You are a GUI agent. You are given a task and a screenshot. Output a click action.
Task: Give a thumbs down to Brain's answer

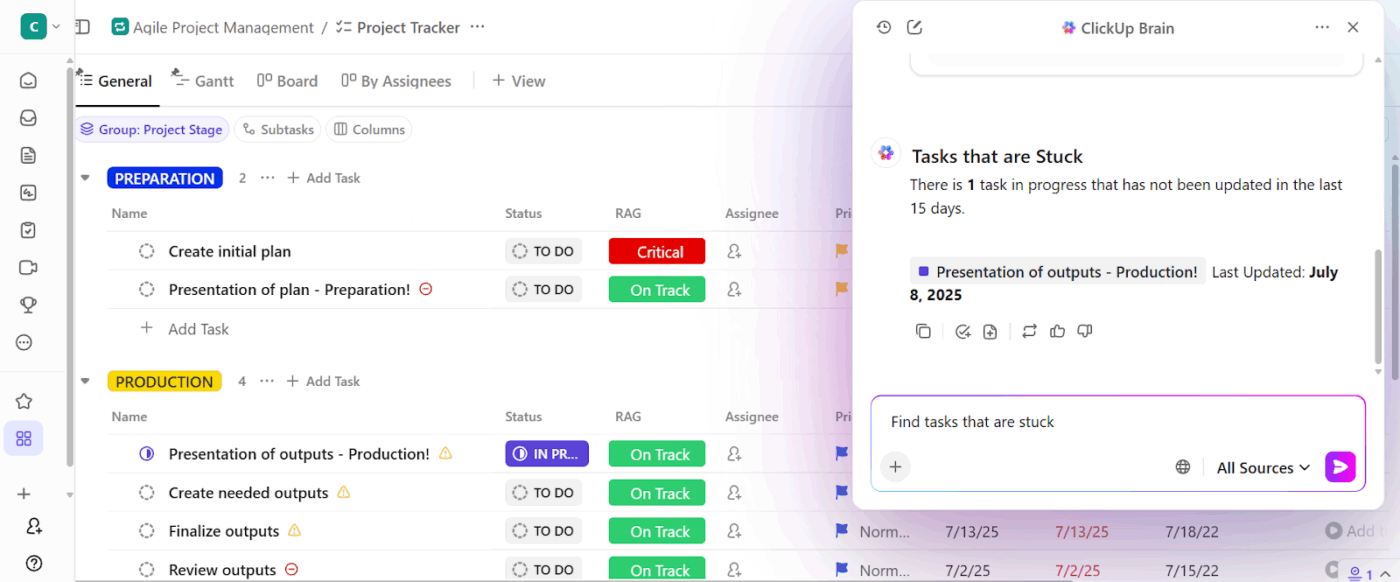pyautogui.click(x=1085, y=331)
